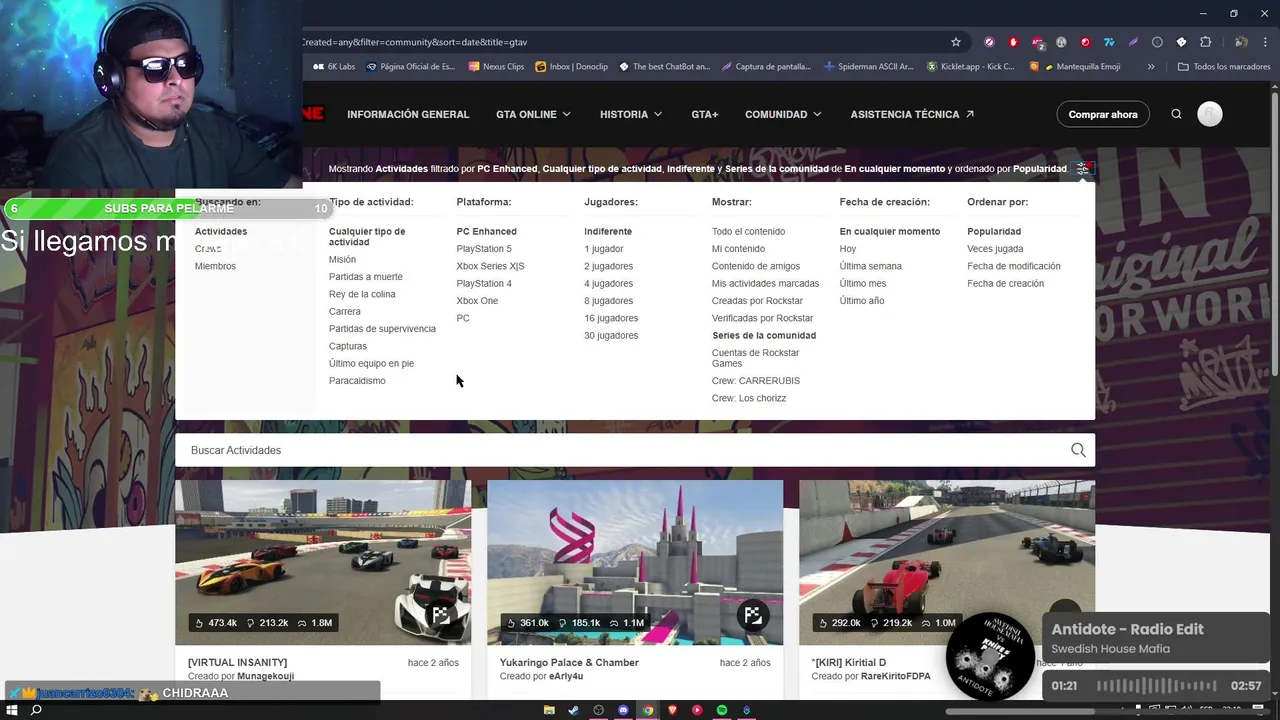Image resolution: width=1280 pixels, height=720 pixels.
Task: Select the 30 jugadores filter
Action: click(611, 335)
